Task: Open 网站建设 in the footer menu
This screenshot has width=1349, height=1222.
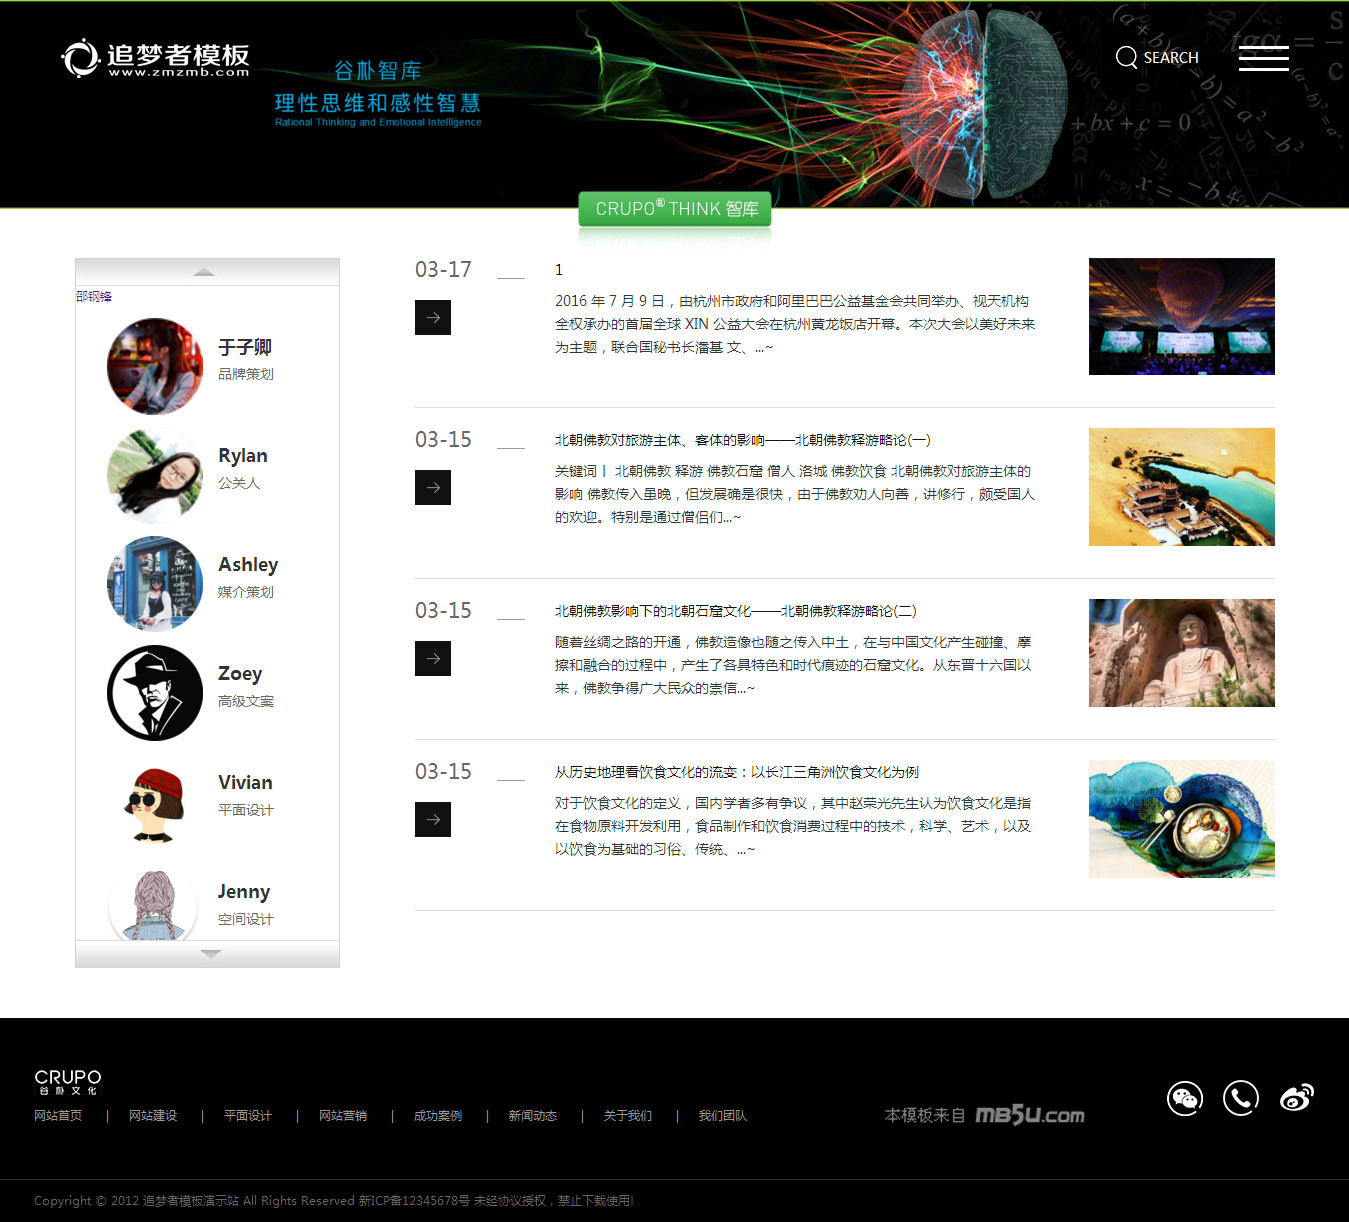Action: (x=153, y=1116)
